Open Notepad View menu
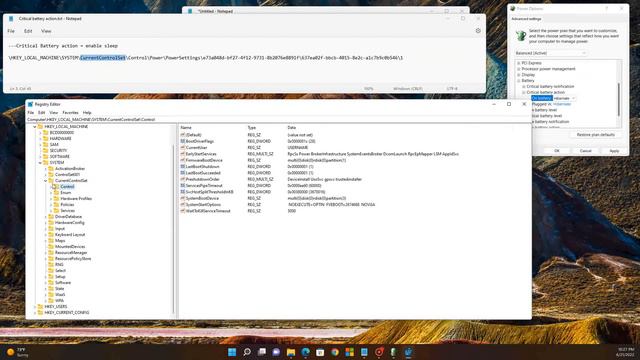 point(46,31)
